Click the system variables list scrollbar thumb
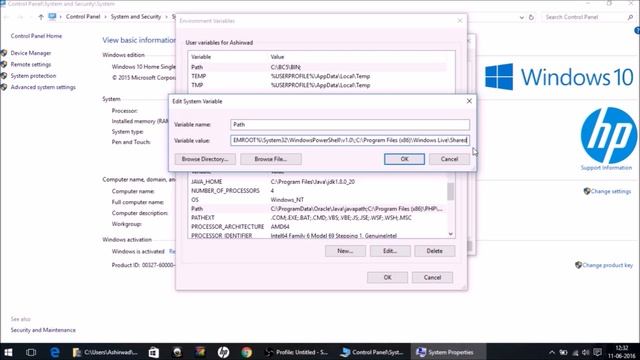The image size is (640, 360). pyautogui.click(x=451, y=191)
